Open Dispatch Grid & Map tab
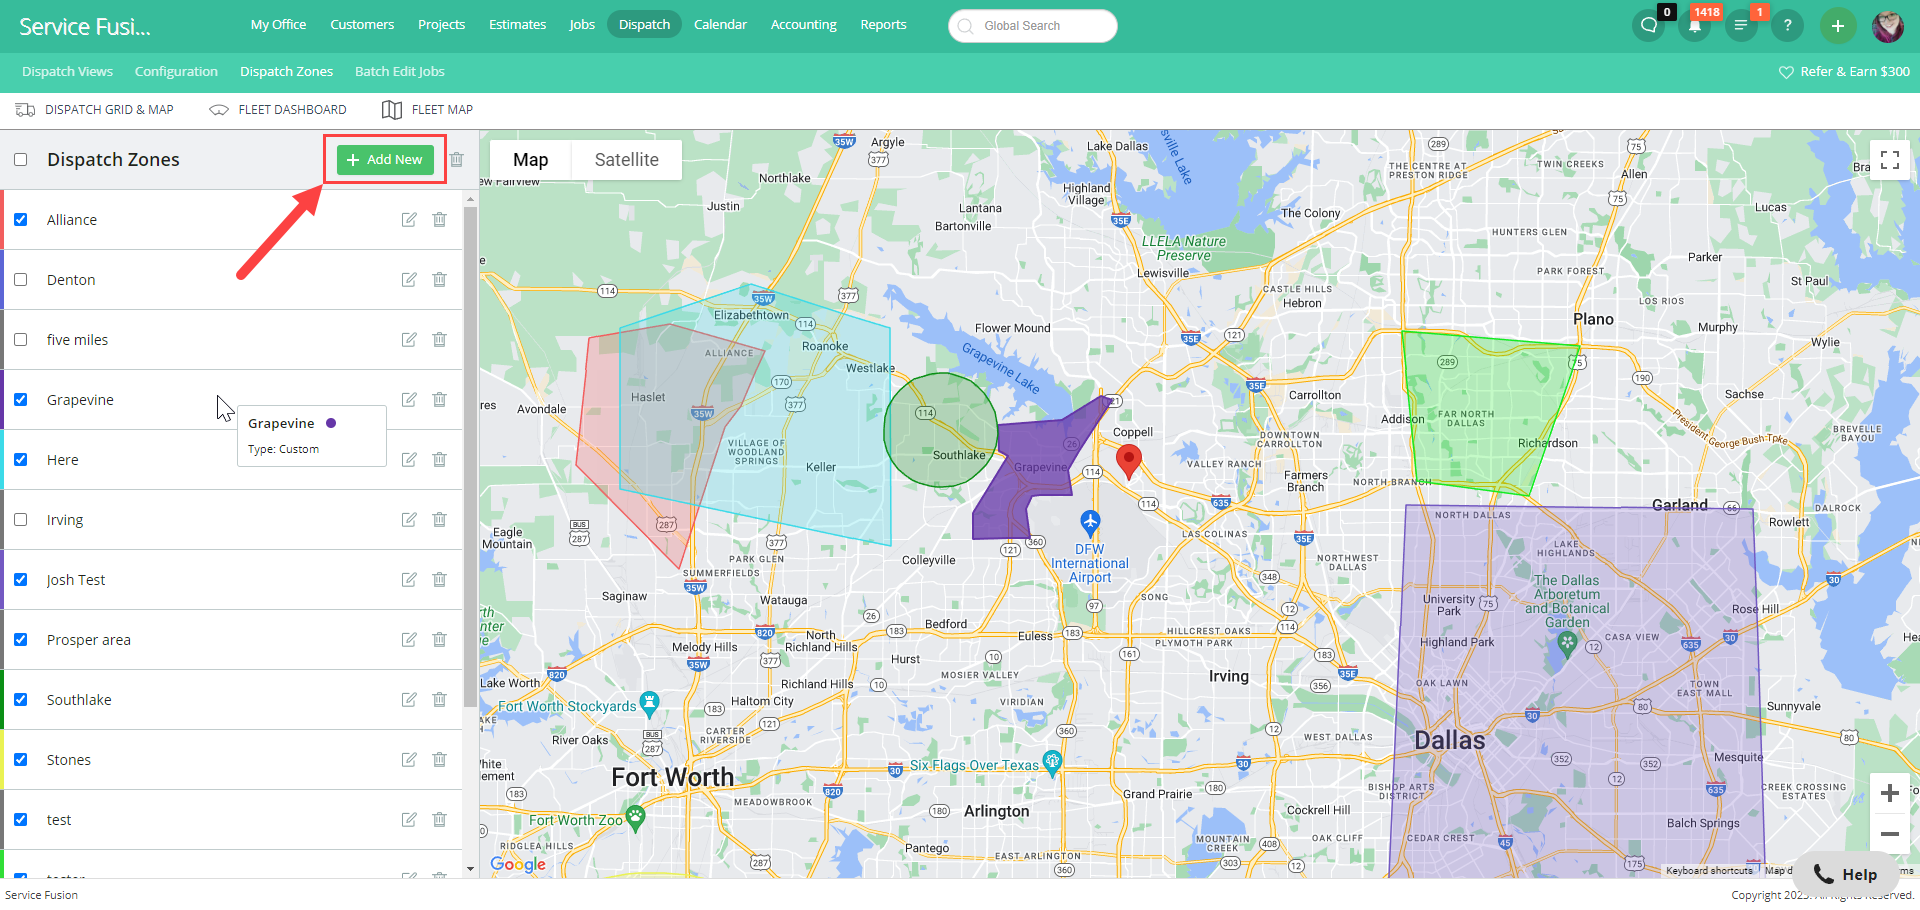1920x910 pixels. (94, 110)
